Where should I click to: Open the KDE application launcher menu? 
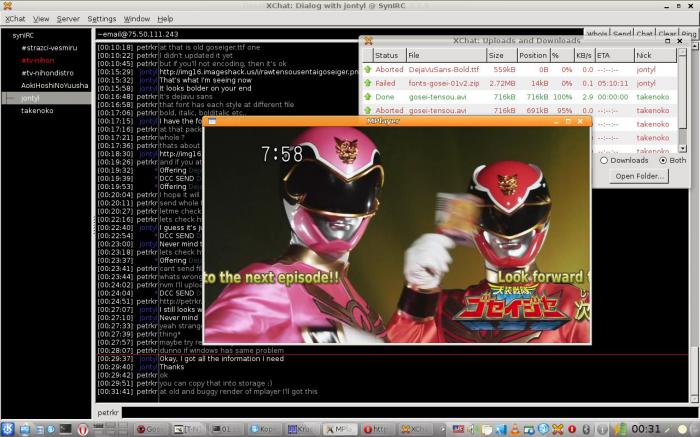point(8,429)
